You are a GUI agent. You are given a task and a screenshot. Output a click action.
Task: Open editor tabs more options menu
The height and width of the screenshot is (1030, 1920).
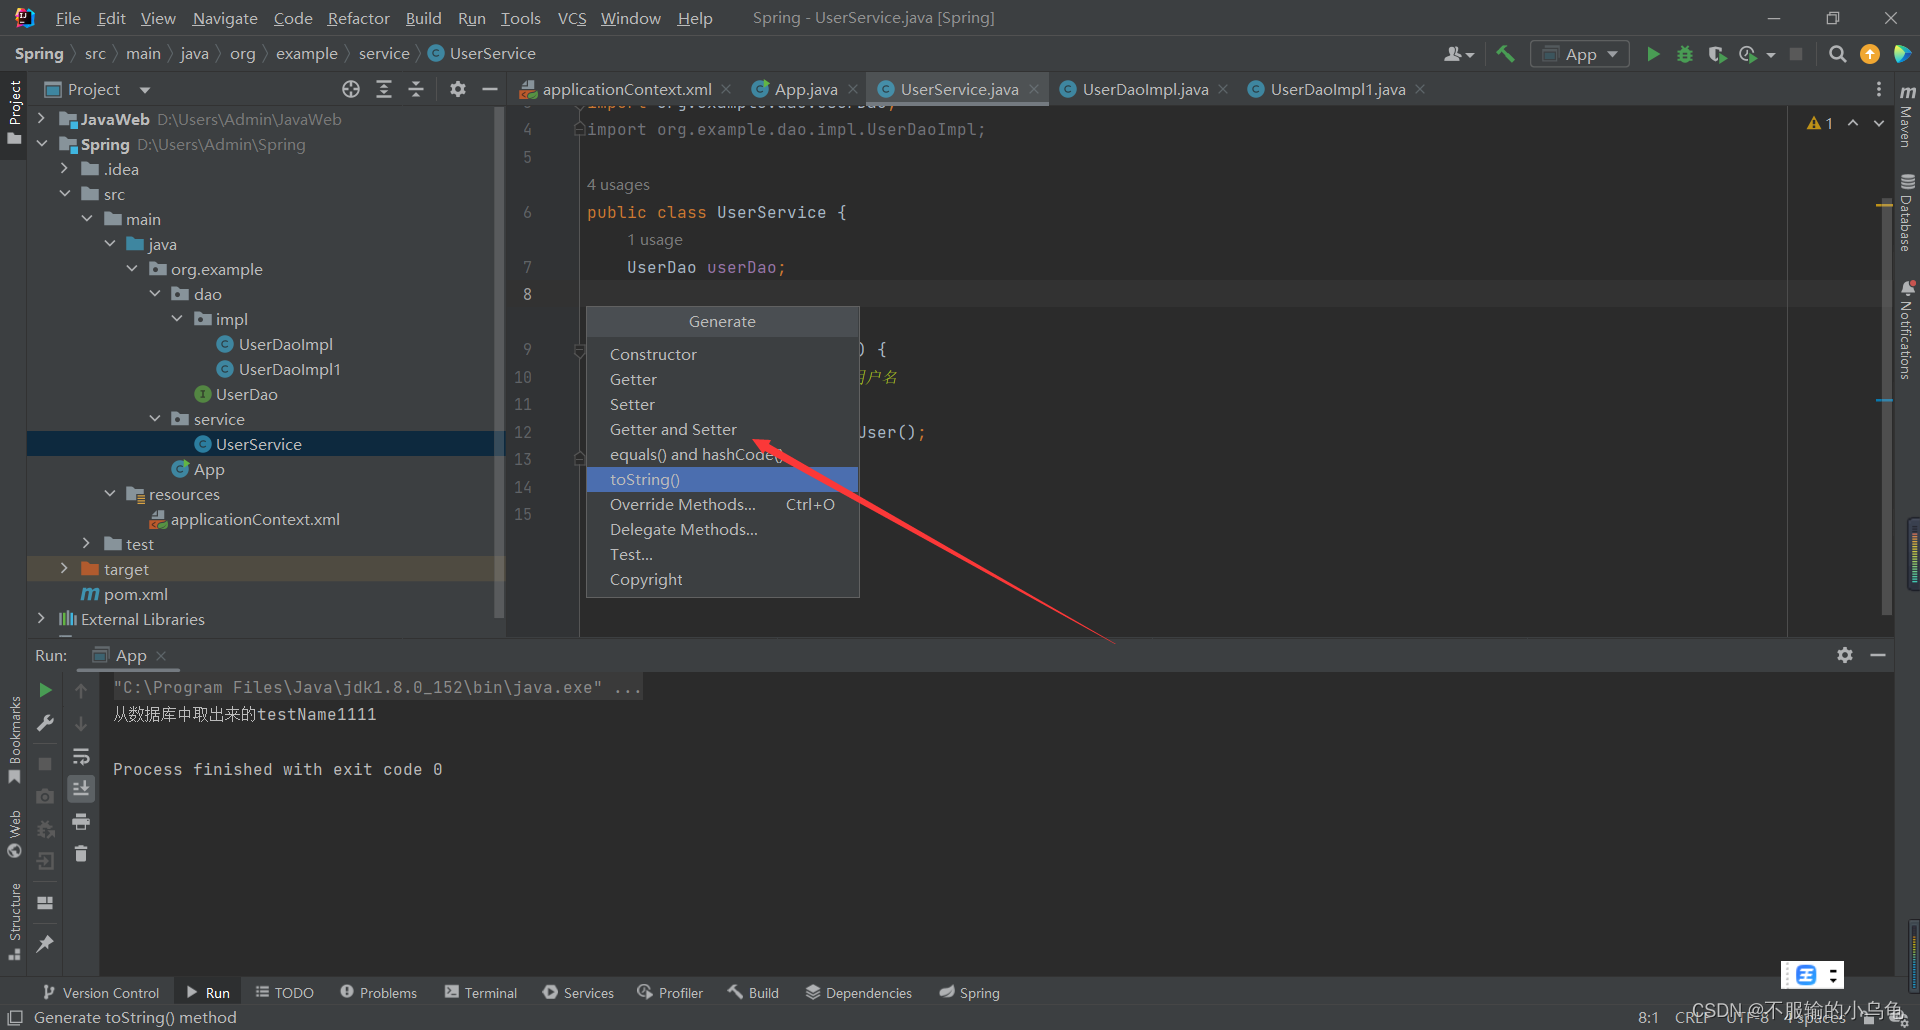pyautogui.click(x=1879, y=89)
